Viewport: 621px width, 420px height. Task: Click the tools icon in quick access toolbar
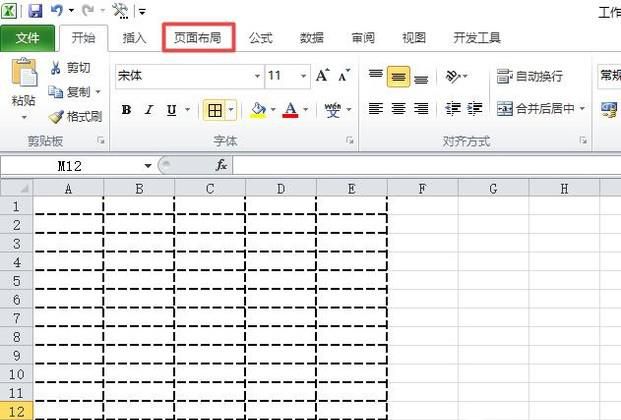tap(120, 10)
